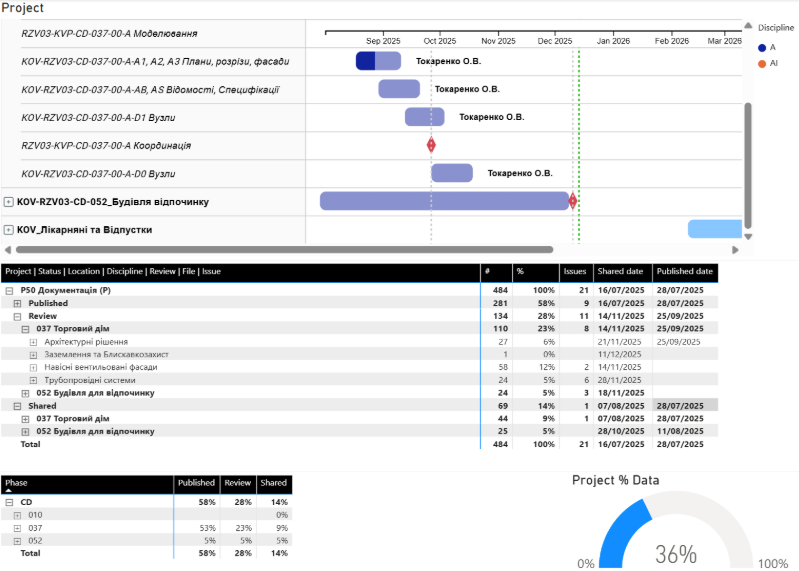This screenshot has width=799, height=571.
Task: Click the Project | Status | Location header
Action: coord(241,272)
